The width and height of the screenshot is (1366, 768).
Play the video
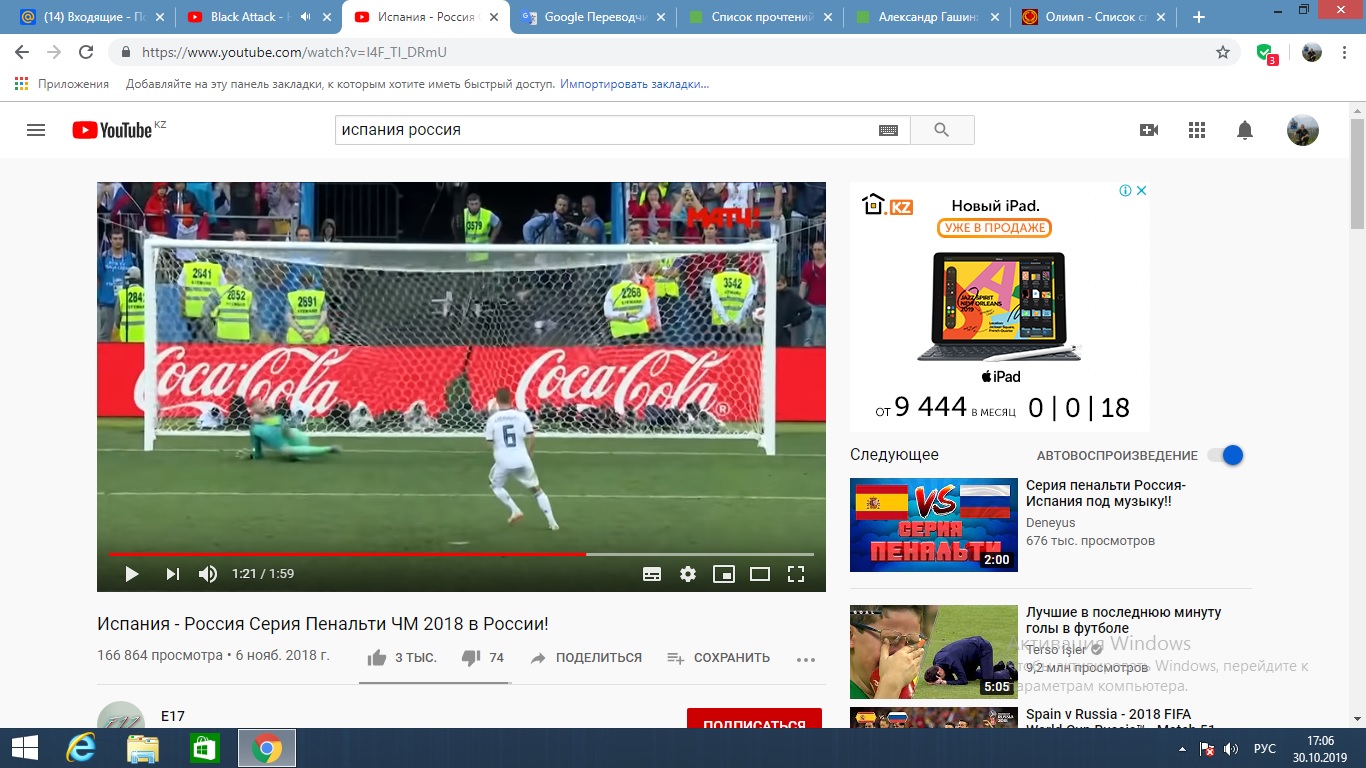click(x=132, y=574)
